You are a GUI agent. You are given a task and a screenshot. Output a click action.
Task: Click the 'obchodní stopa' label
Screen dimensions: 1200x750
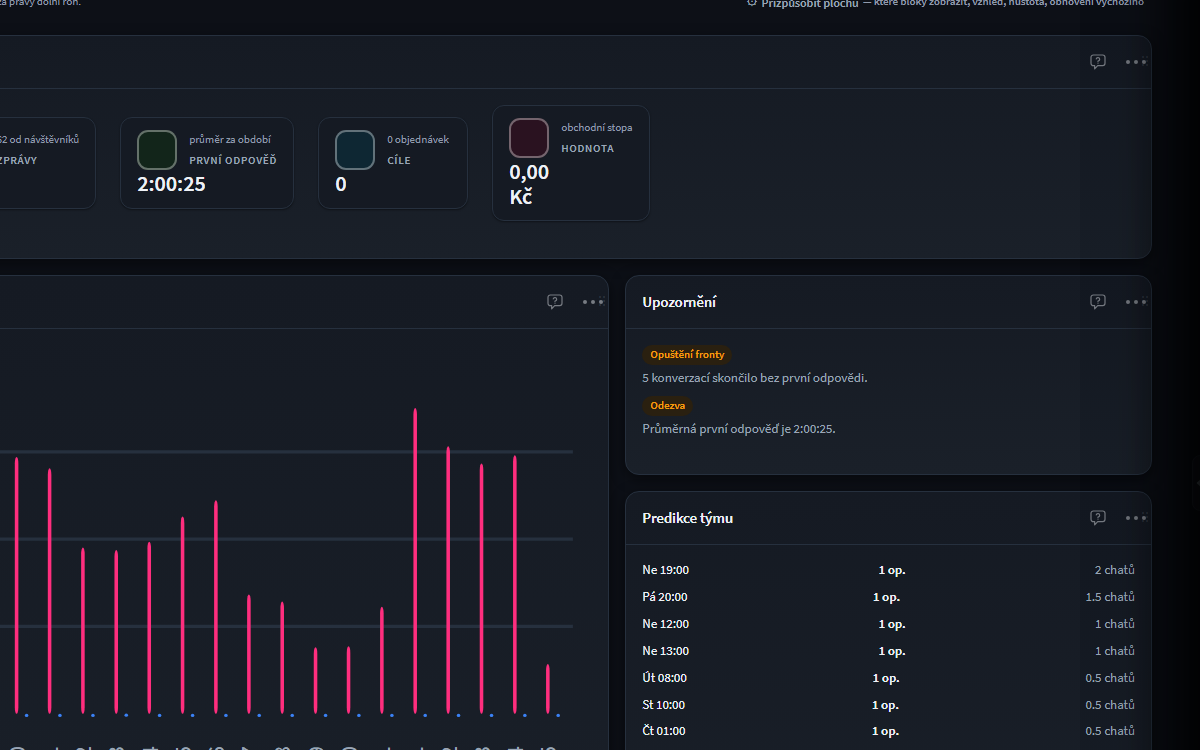597,127
